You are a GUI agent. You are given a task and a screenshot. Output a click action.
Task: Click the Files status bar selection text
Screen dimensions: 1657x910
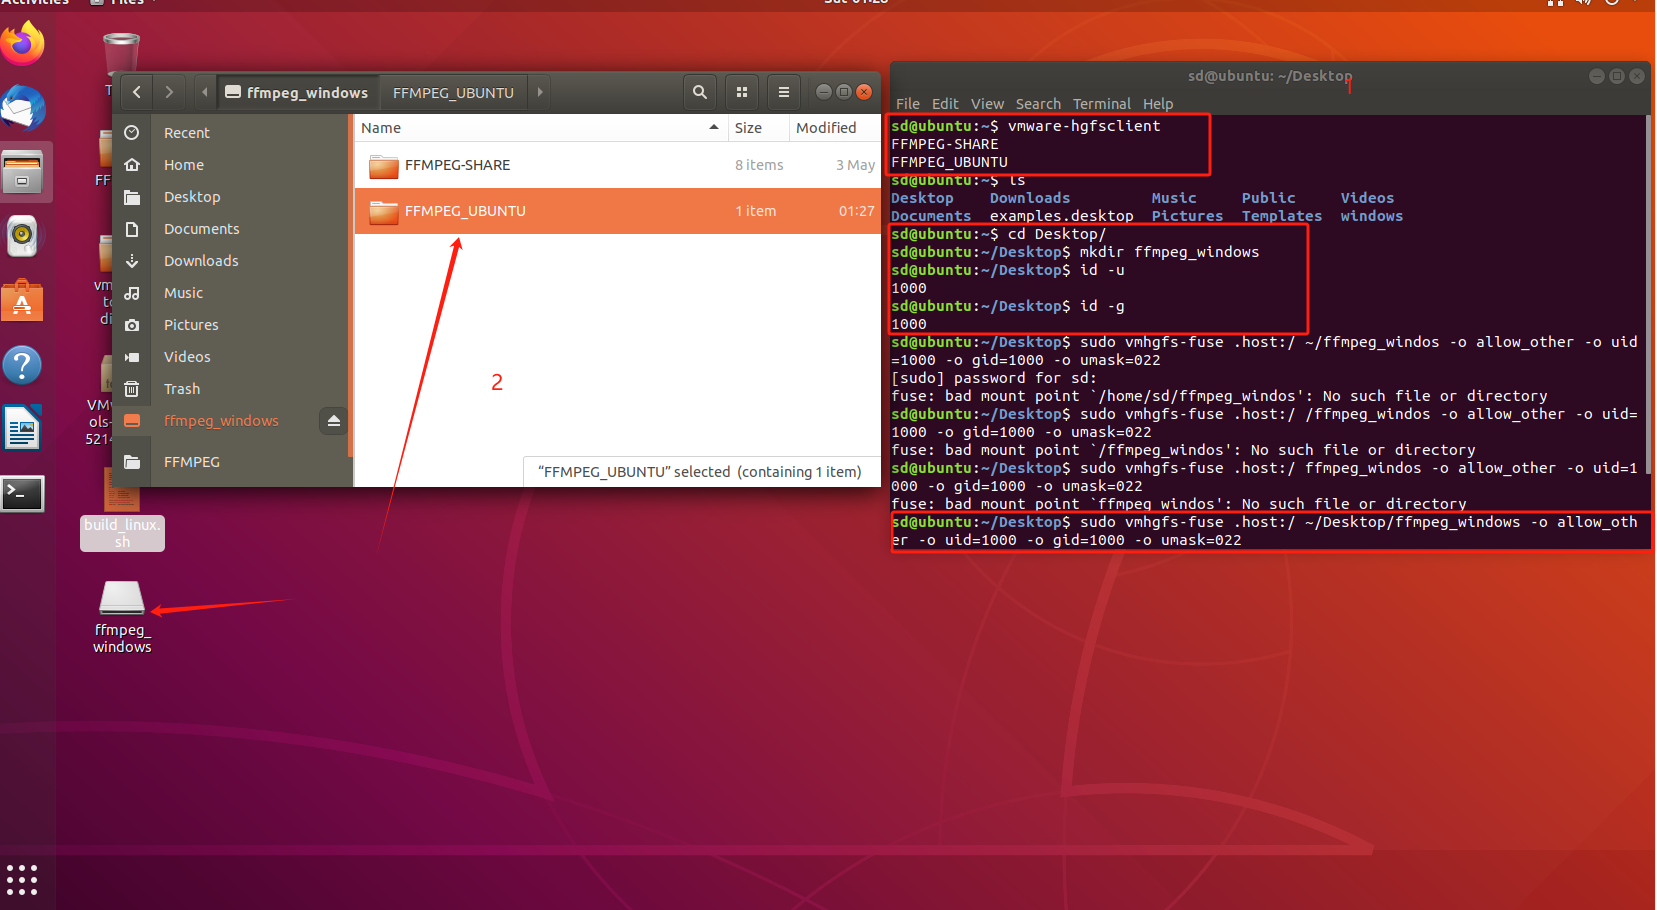point(700,472)
